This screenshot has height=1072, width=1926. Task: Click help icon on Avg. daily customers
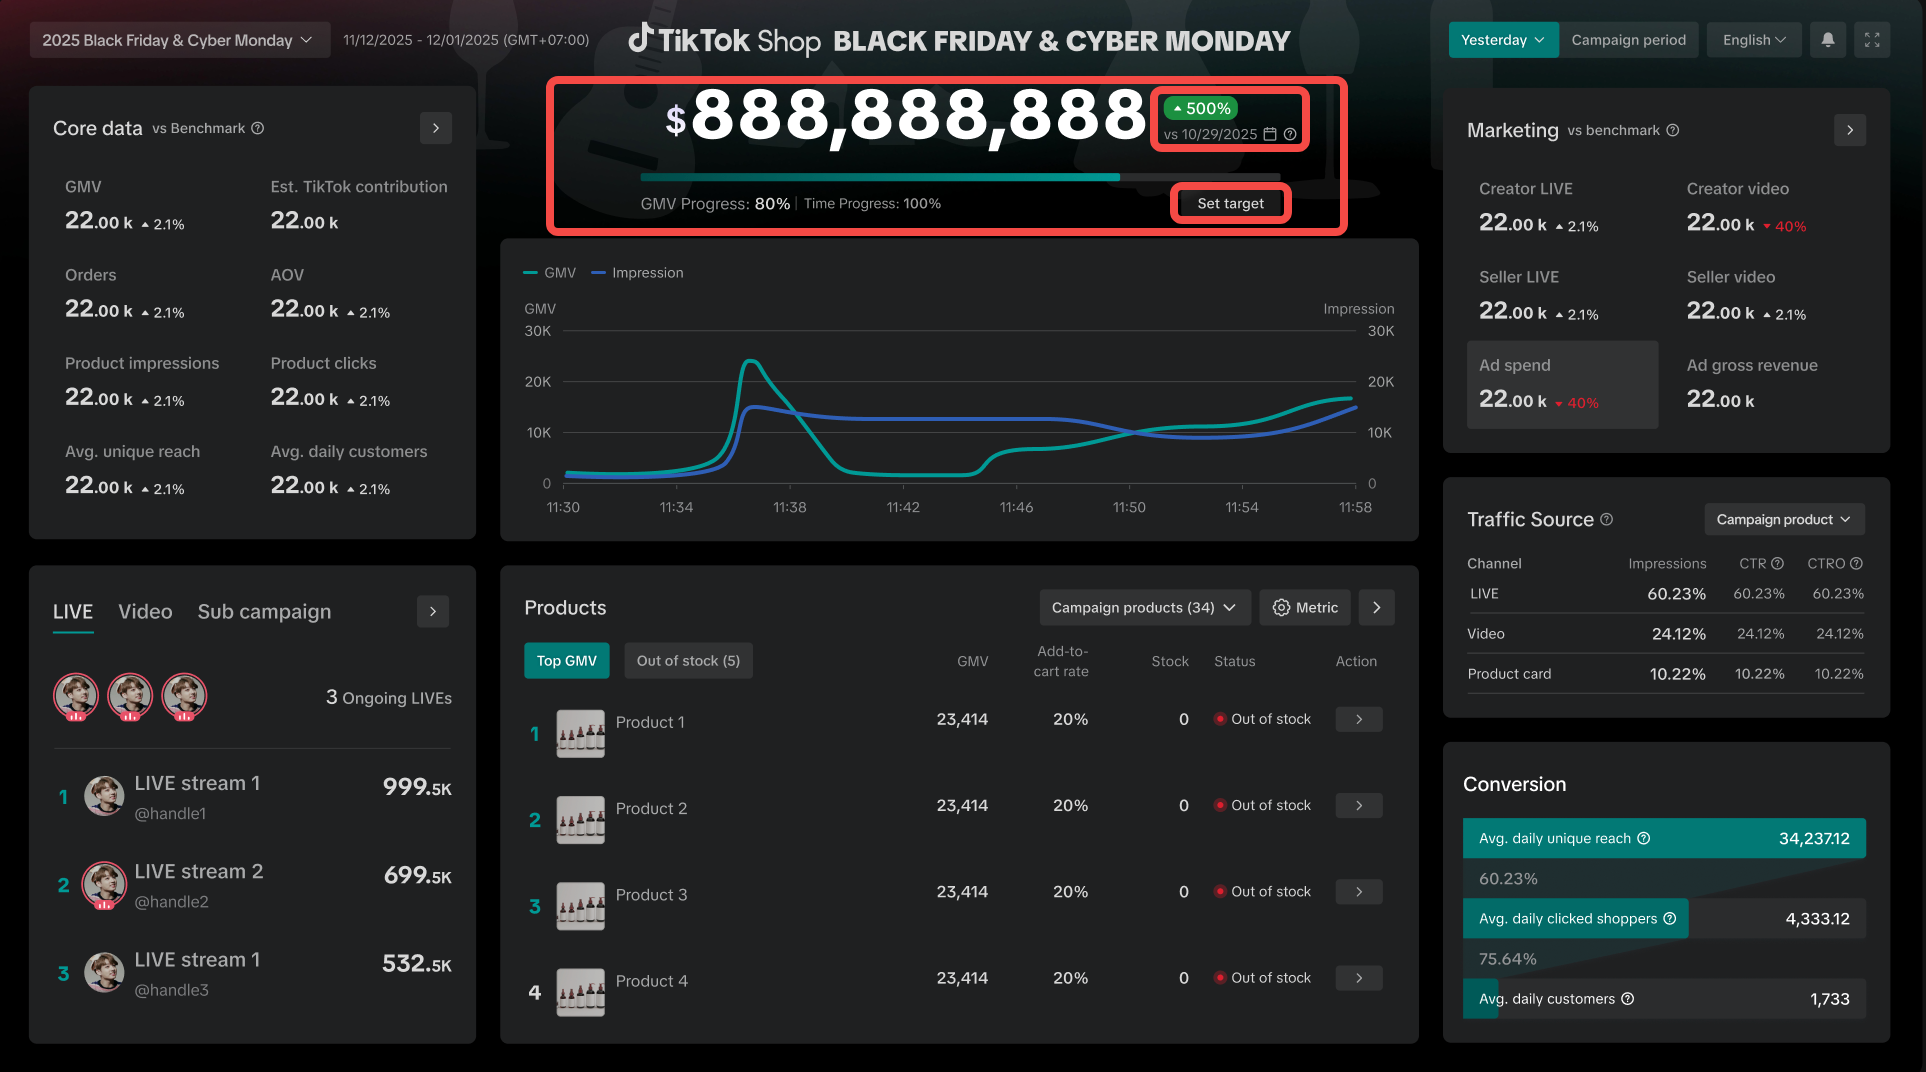1628,999
